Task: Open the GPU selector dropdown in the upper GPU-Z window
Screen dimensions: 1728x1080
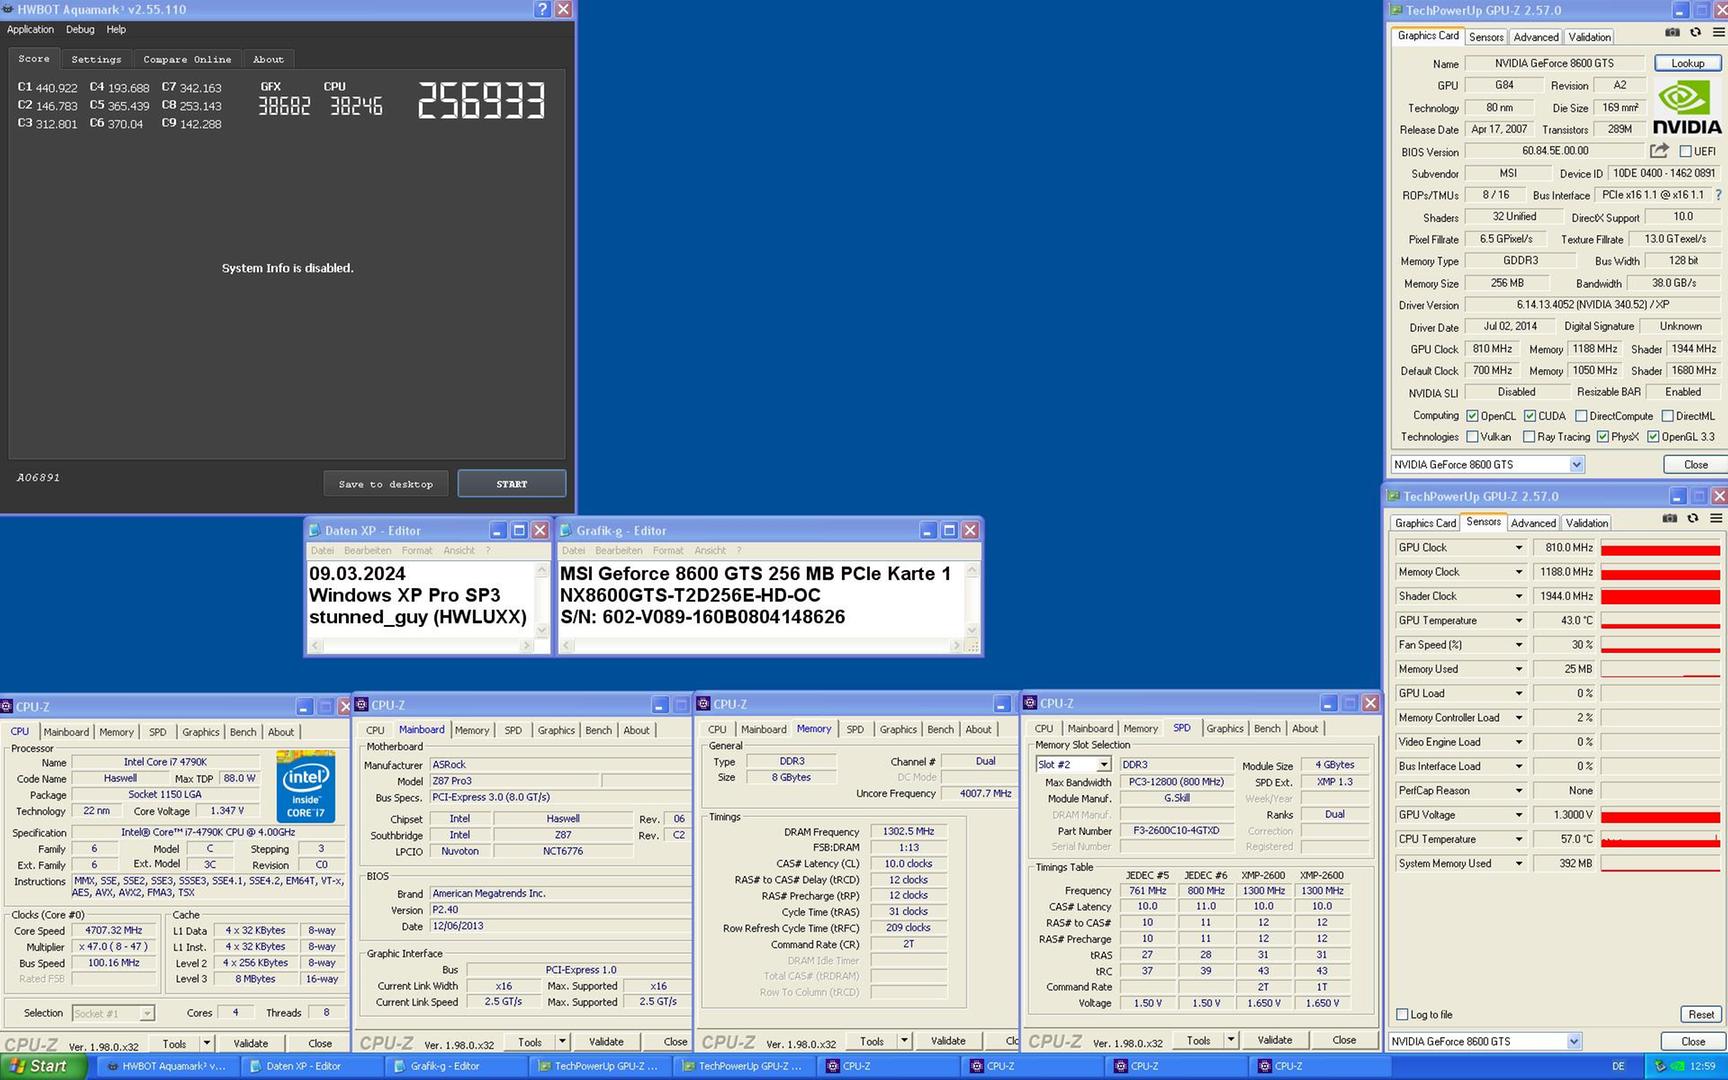Action: (x=1576, y=465)
